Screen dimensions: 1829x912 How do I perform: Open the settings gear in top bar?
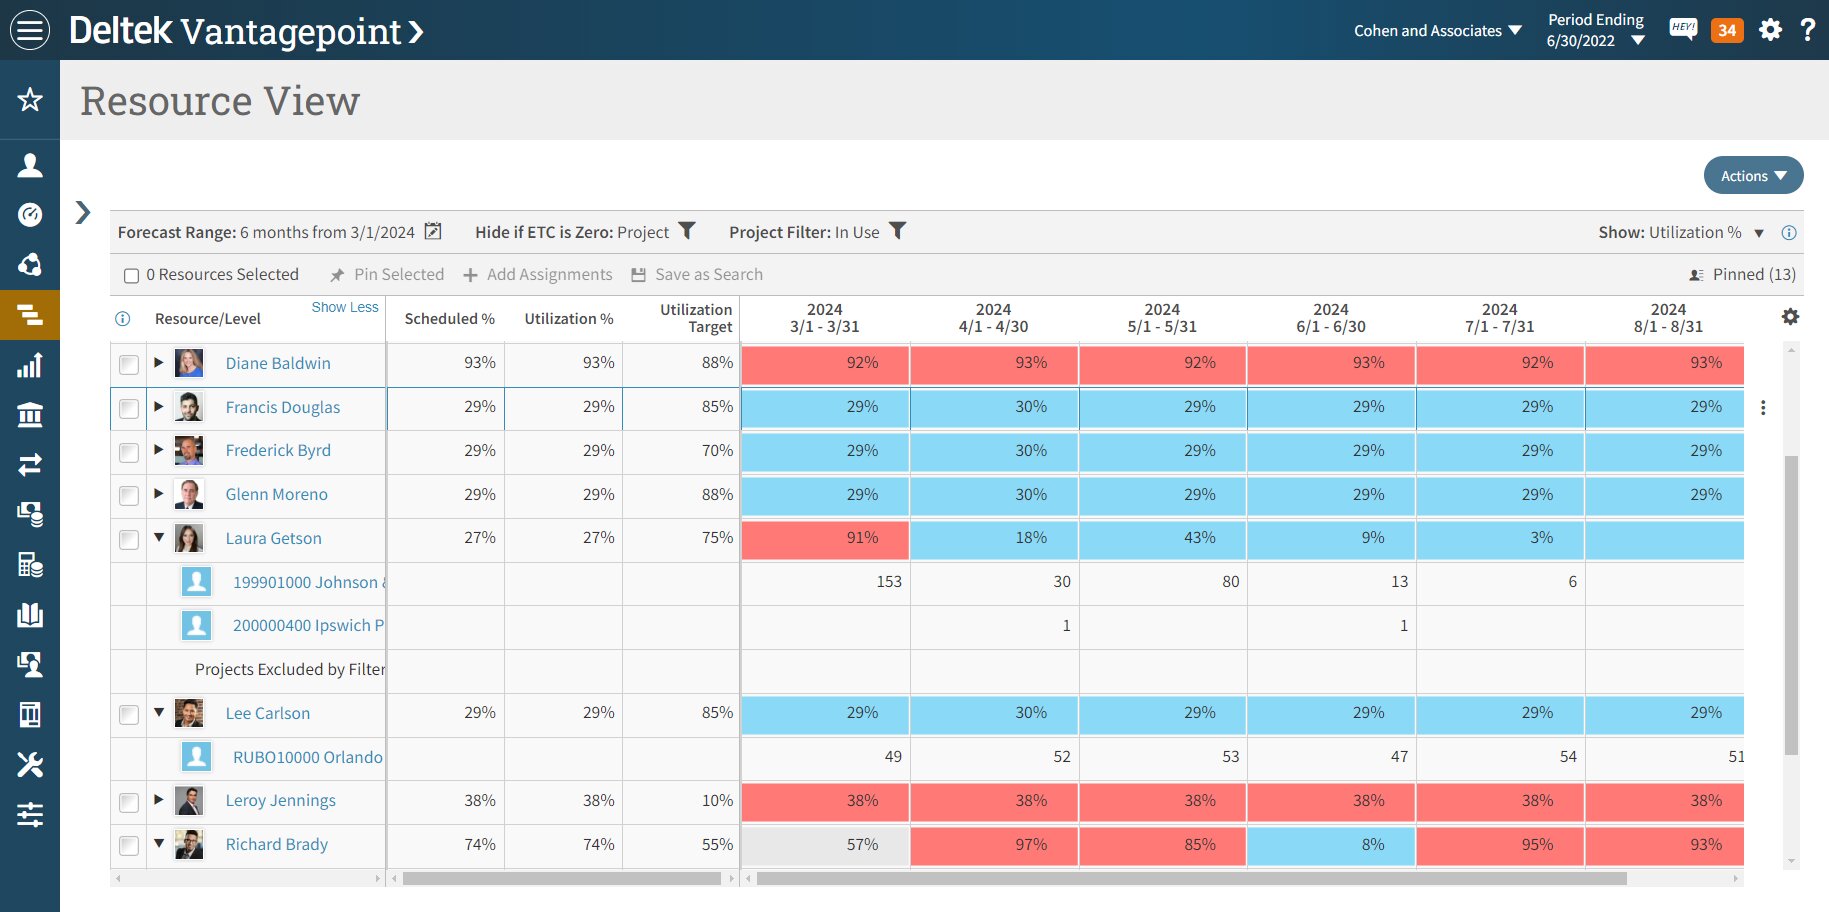[1770, 30]
